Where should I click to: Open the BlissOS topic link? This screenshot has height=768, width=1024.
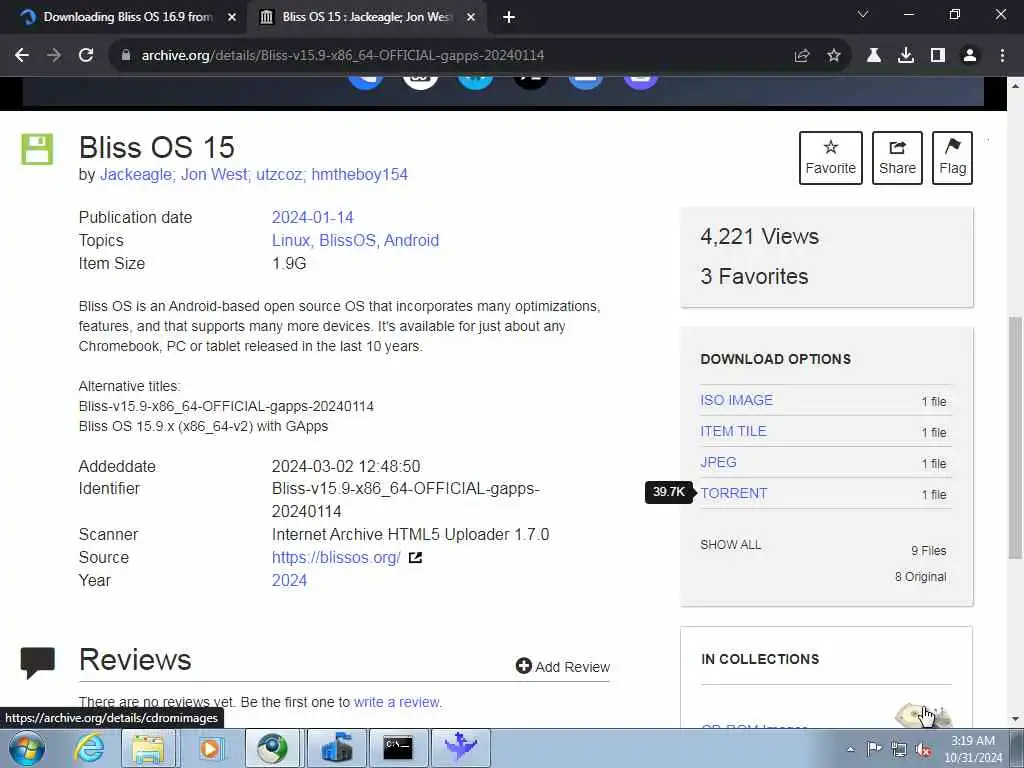tap(349, 240)
